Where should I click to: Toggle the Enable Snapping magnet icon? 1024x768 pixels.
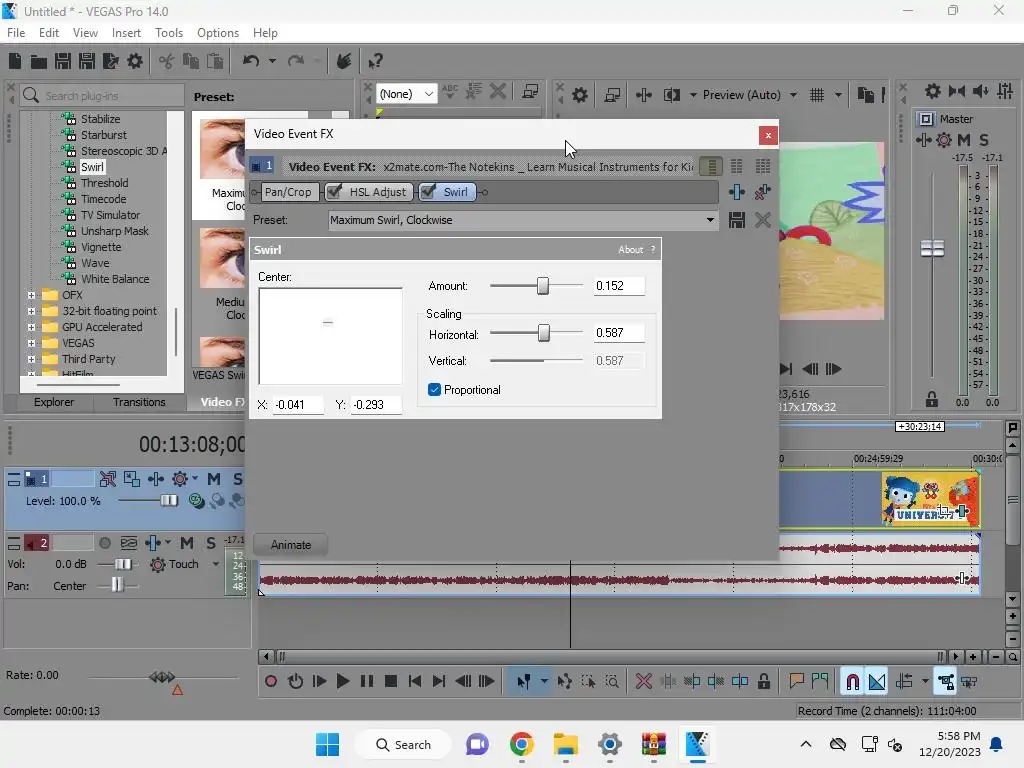click(x=852, y=682)
